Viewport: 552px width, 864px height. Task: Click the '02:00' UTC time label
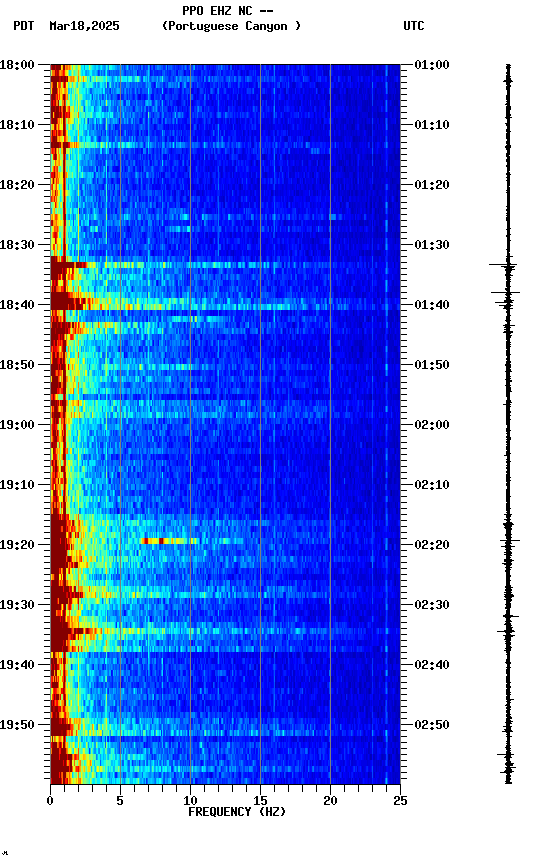point(432,425)
